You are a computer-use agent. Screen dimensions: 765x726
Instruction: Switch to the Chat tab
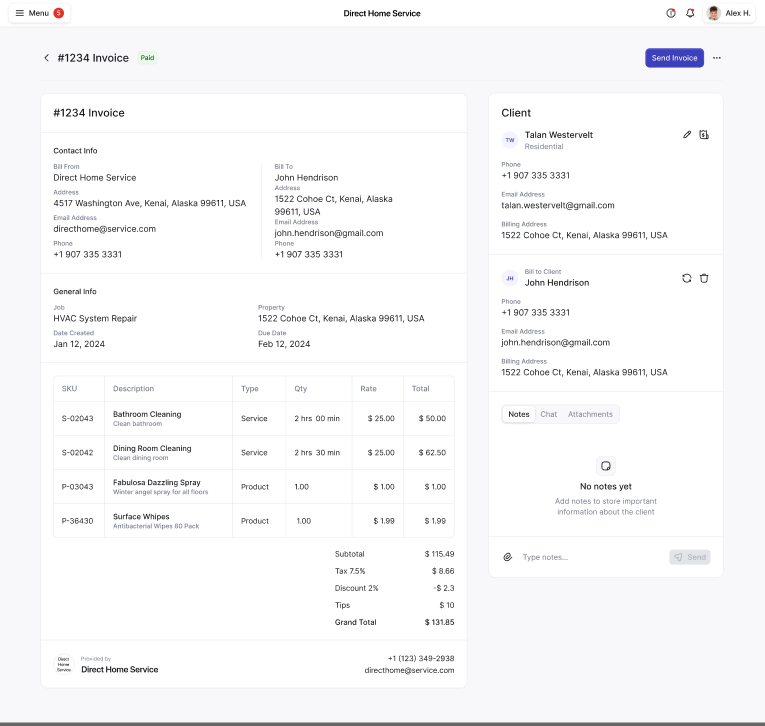[548, 414]
